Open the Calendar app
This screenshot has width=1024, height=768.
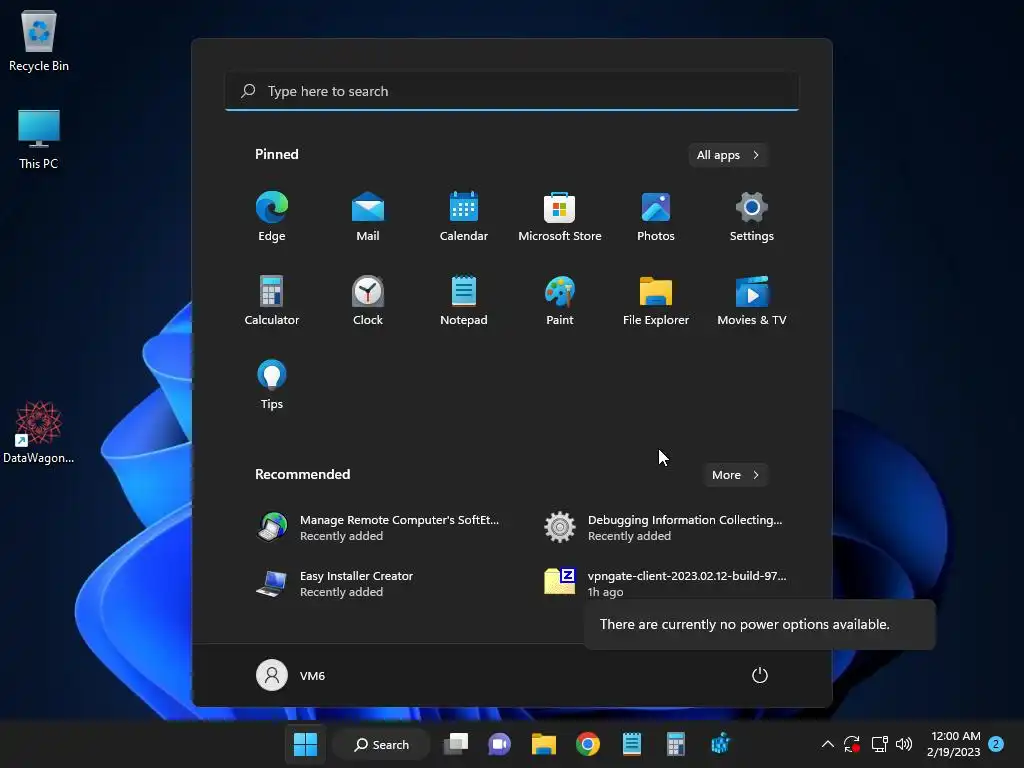[x=464, y=217]
